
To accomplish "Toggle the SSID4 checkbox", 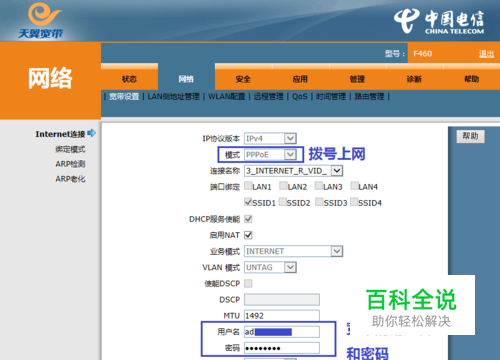I will click(x=354, y=202).
